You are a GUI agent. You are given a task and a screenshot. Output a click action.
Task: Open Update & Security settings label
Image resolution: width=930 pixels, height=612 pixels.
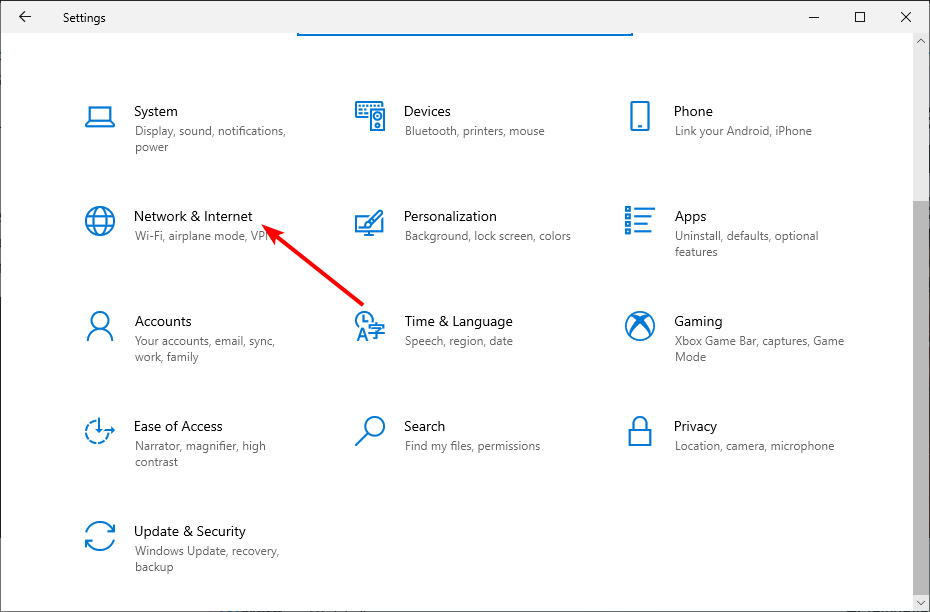(x=190, y=531)
